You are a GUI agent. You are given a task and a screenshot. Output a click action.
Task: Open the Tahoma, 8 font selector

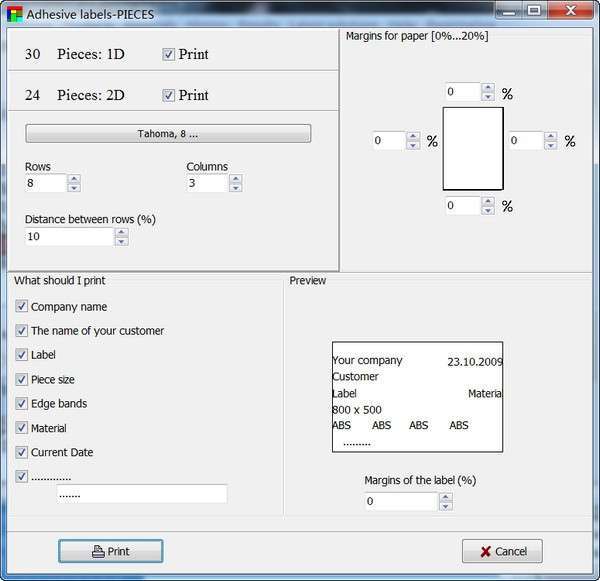[168, 134]
